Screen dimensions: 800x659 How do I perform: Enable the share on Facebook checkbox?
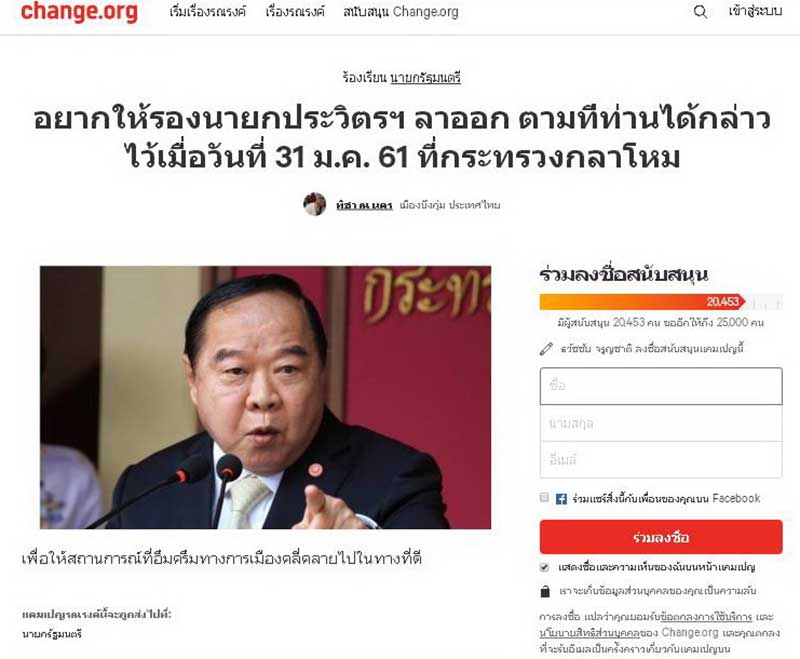click(x=544, y=497)
